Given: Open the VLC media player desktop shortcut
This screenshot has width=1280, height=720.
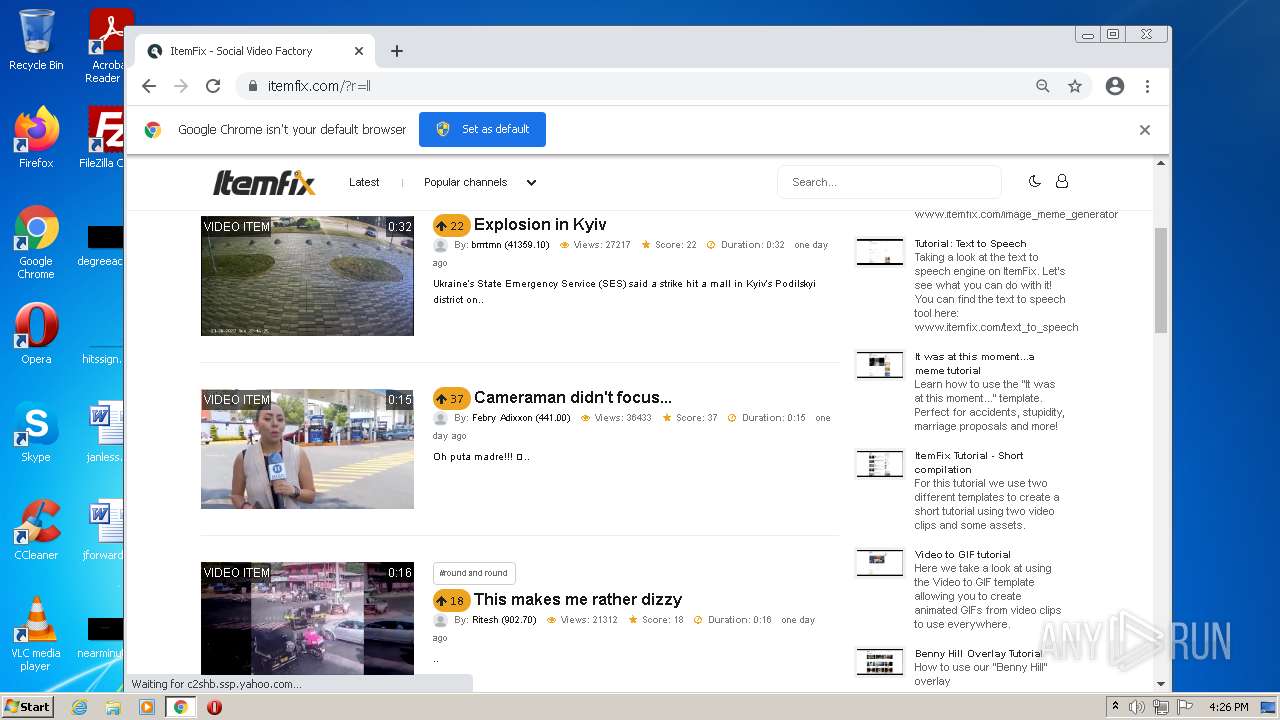Looking at the screenshot, I should coord(36,634).
